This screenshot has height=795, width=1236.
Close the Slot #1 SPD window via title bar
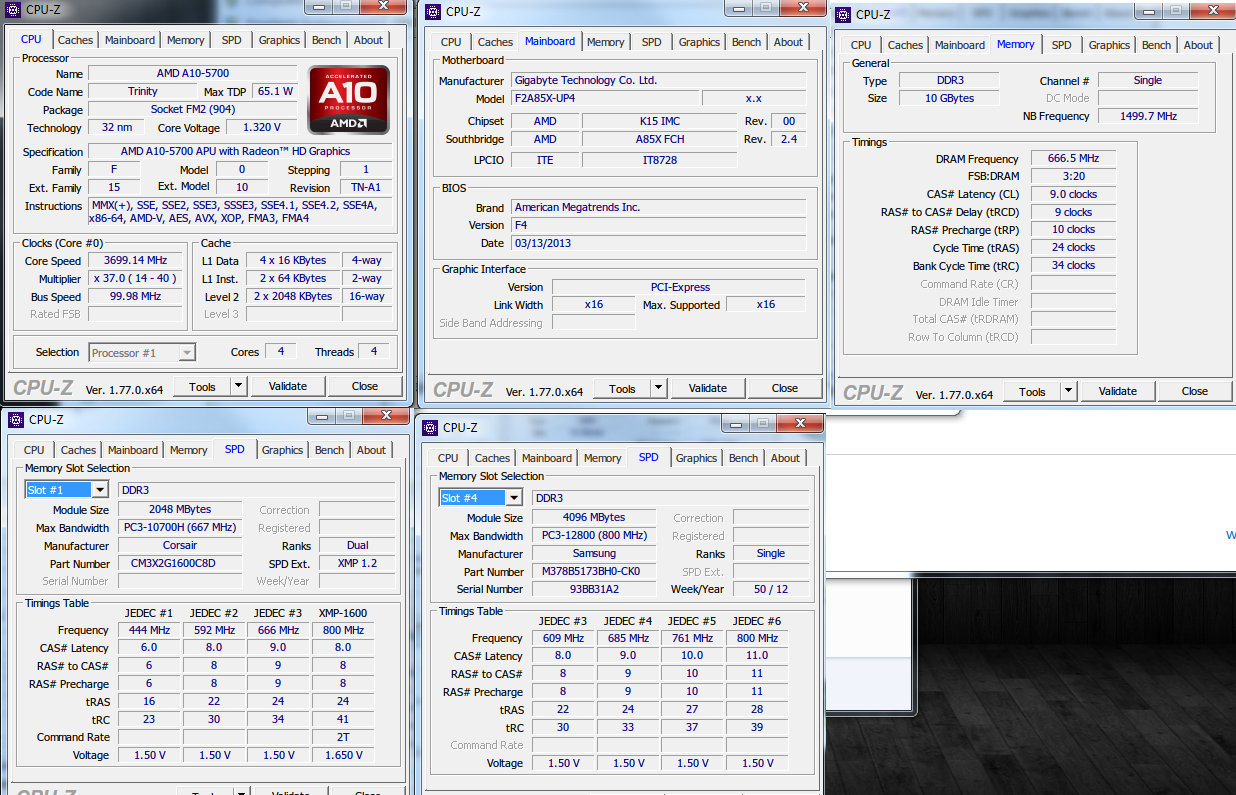point(386,416)
